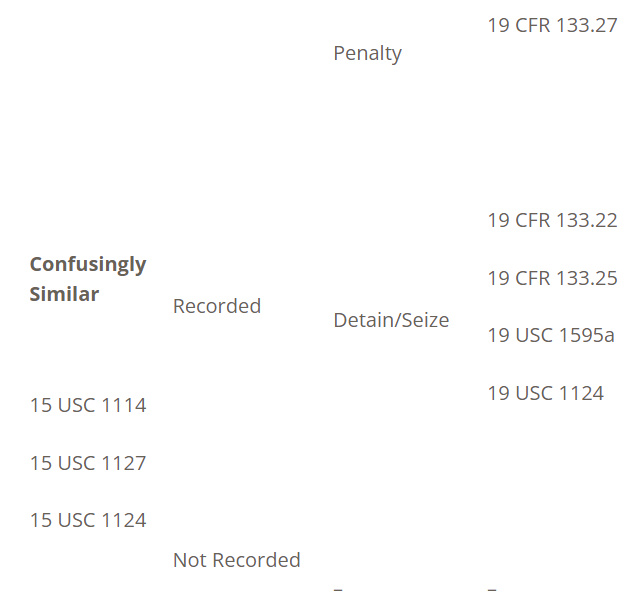625x596 pixels.
Task: Click the word Not before Recorded
Action: (189, 560)
